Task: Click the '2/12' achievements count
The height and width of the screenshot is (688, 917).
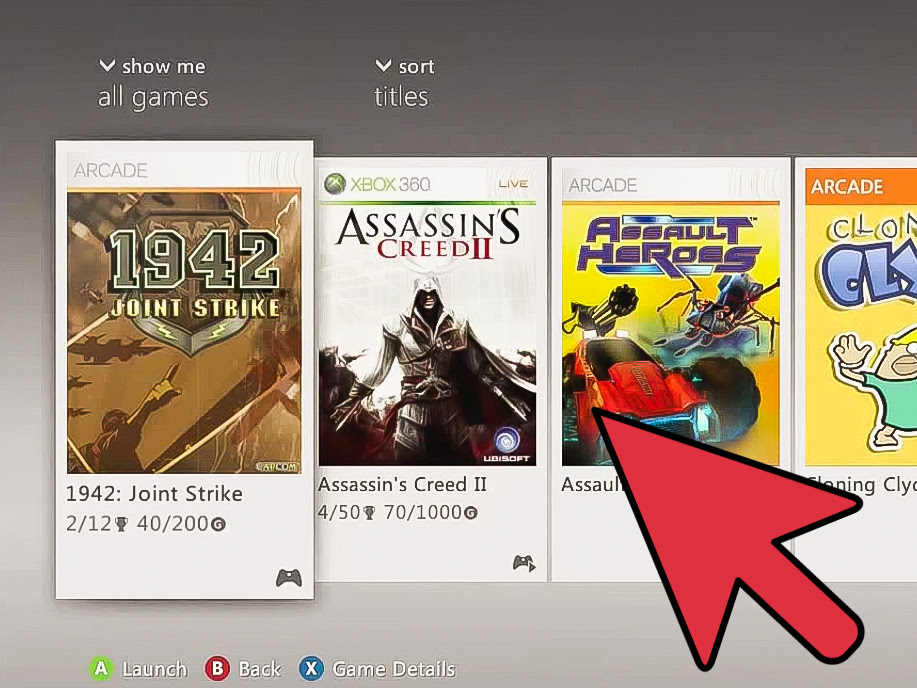Action: tap(88, 524)
